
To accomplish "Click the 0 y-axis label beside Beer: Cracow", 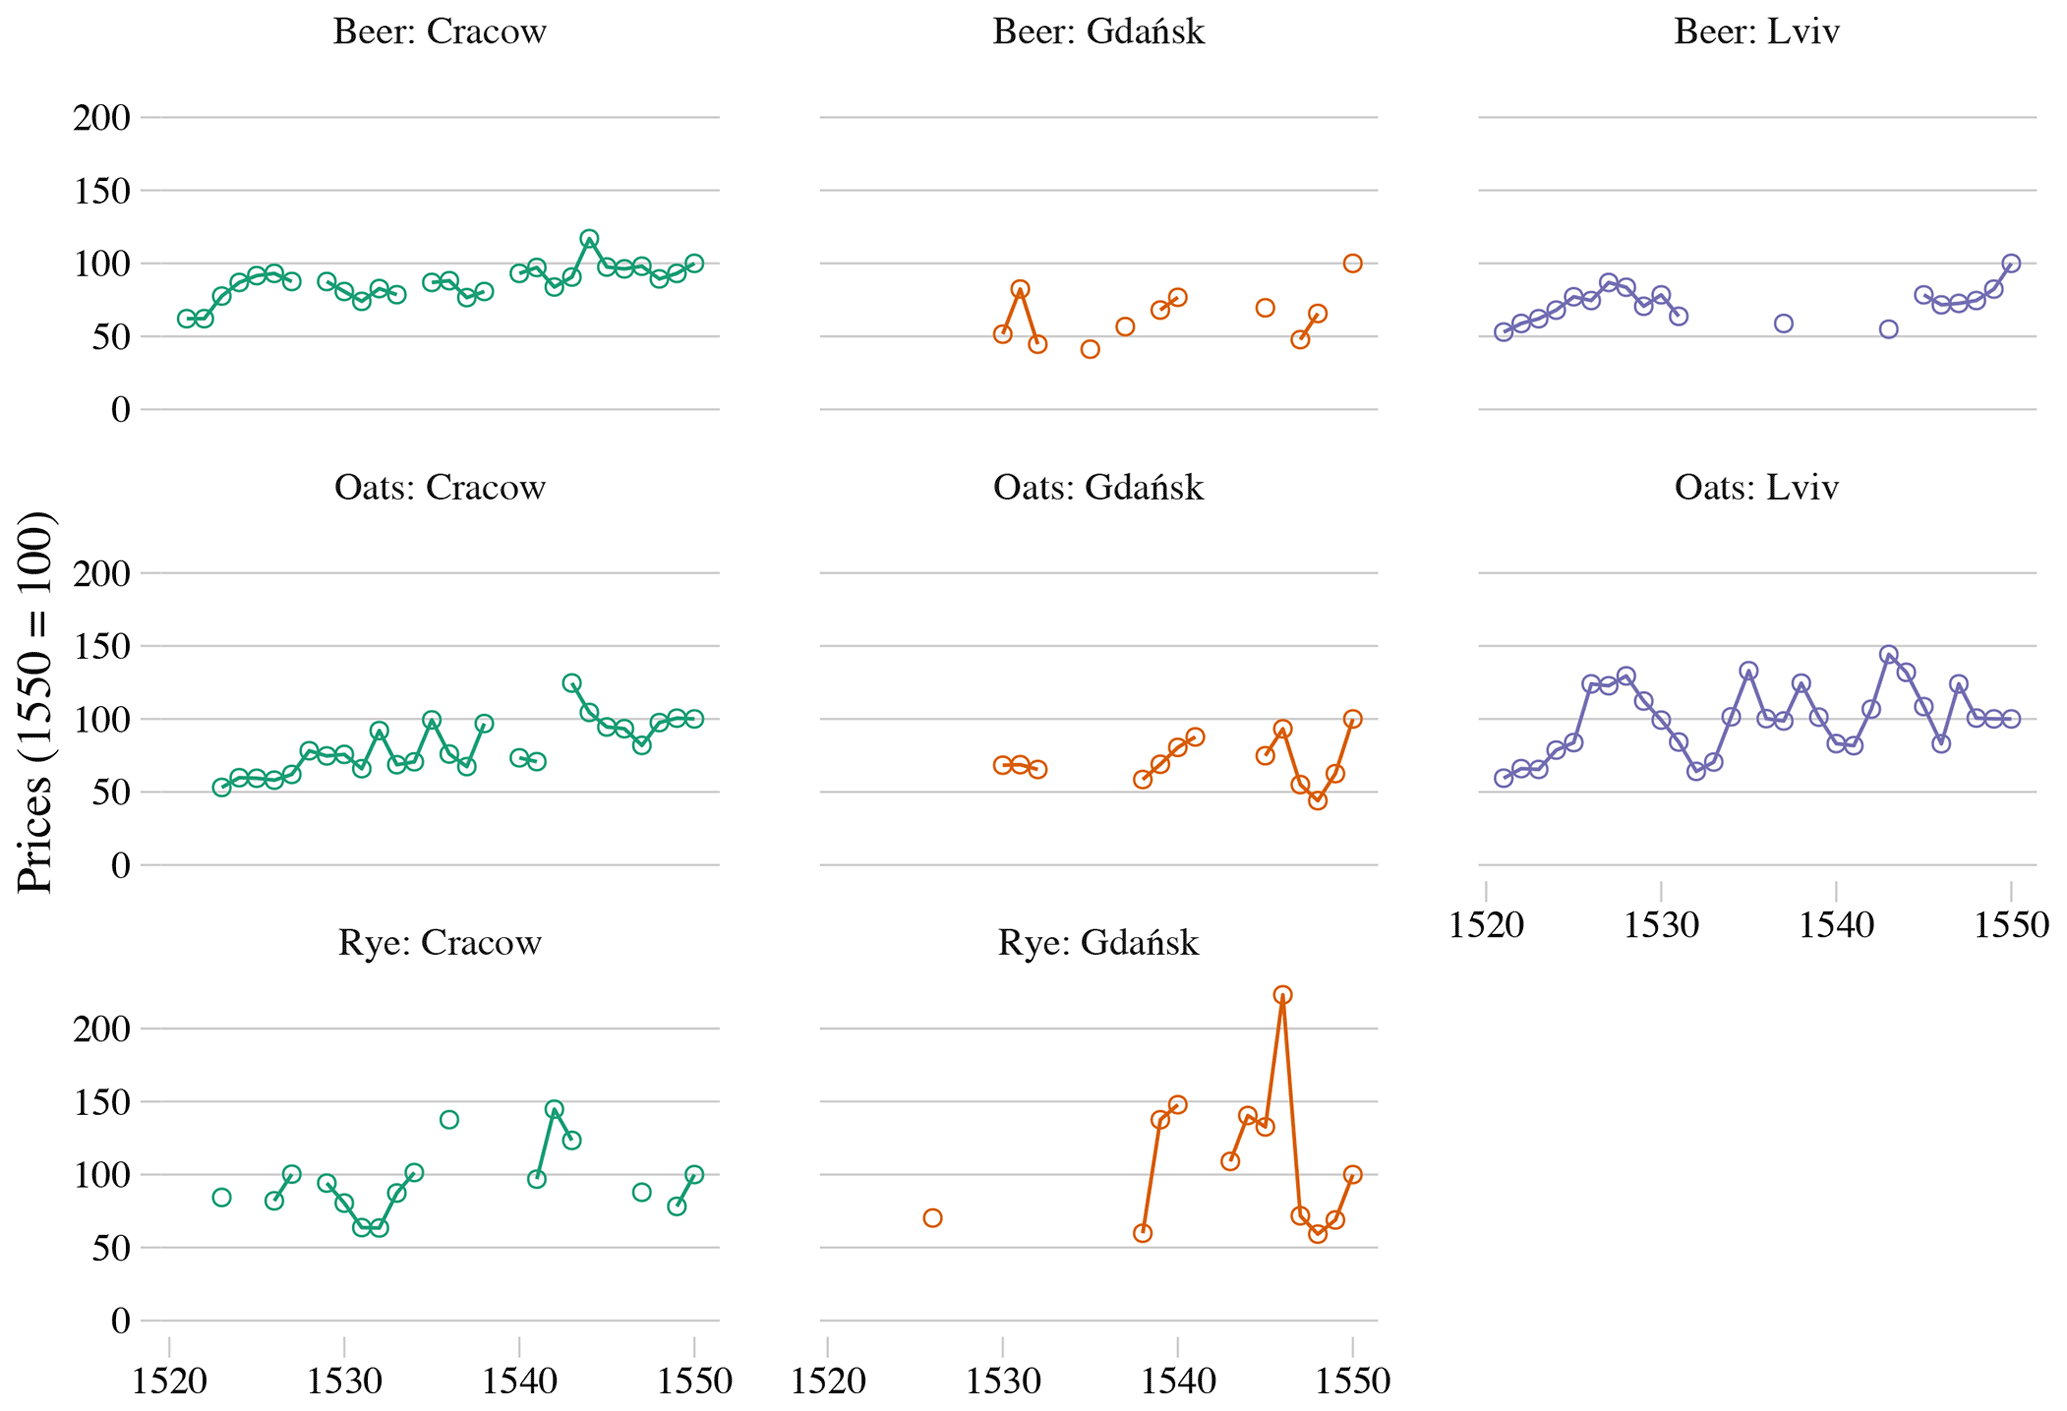I will [120, 410].
